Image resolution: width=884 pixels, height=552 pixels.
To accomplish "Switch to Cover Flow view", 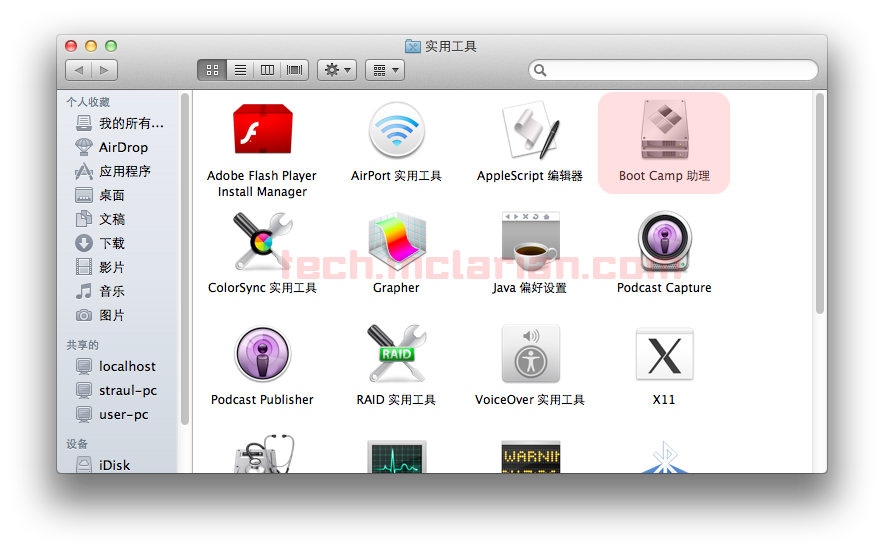I will click(x=294, y=70).
